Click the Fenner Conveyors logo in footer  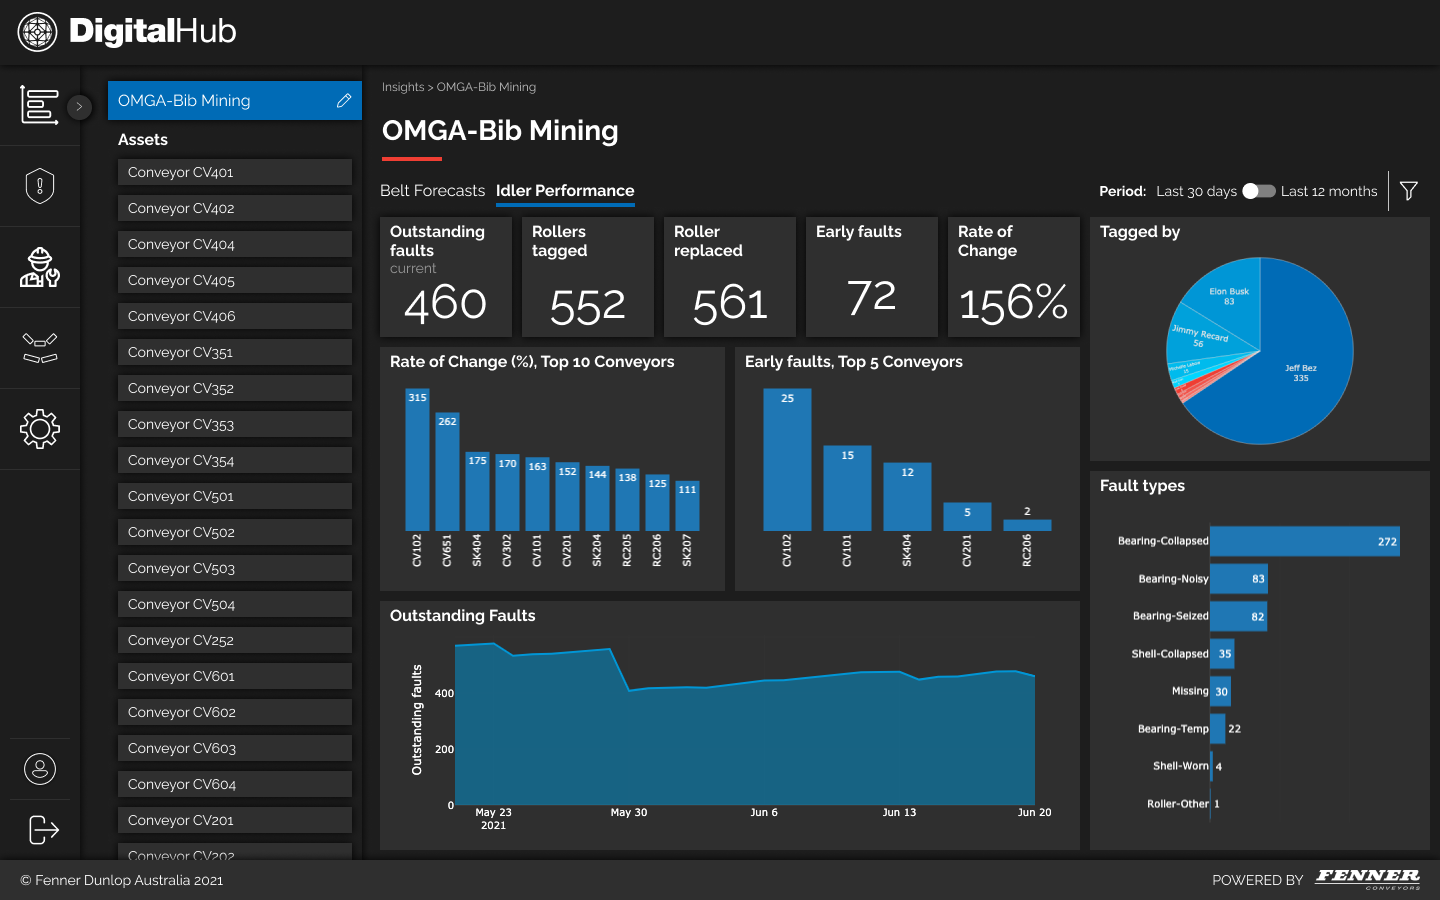click(1368, 879)
